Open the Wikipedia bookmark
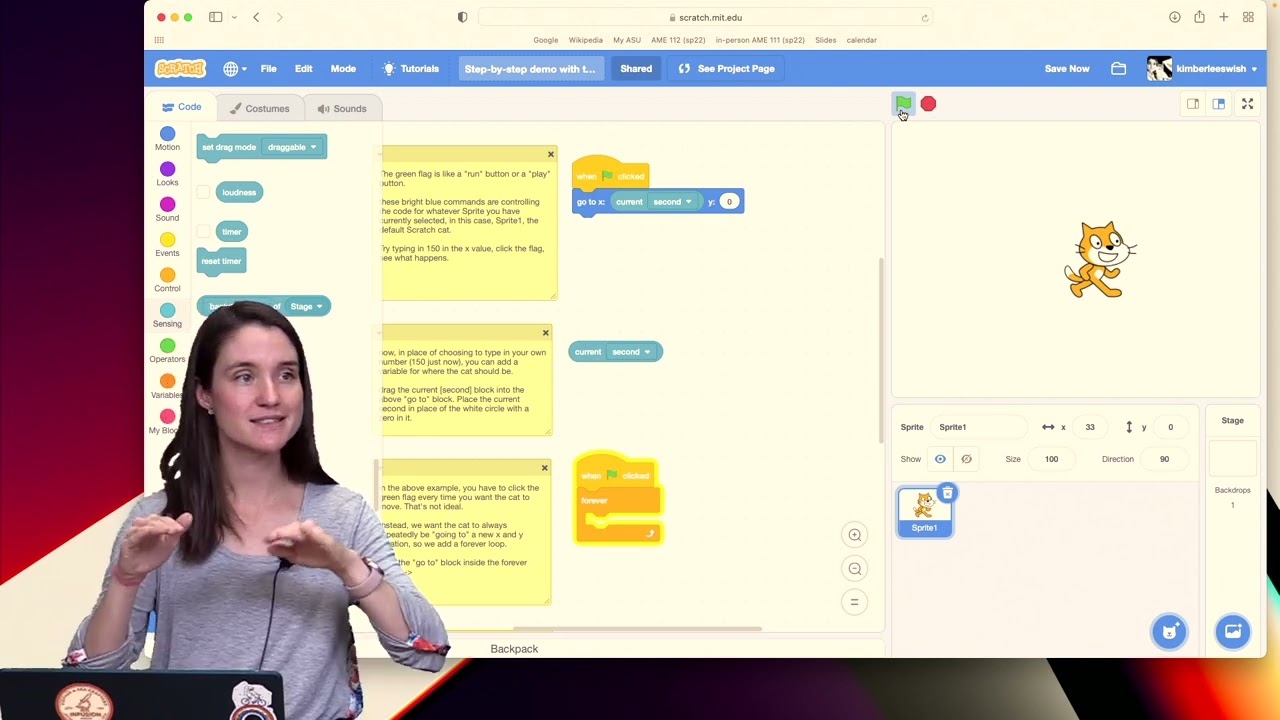This screenshot has height=720, width=1280. click(585, 40)
